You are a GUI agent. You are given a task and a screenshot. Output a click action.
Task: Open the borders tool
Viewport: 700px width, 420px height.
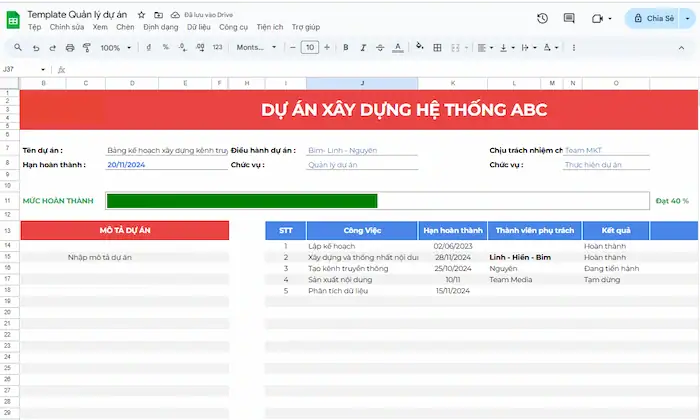click(x=438, y=47)
